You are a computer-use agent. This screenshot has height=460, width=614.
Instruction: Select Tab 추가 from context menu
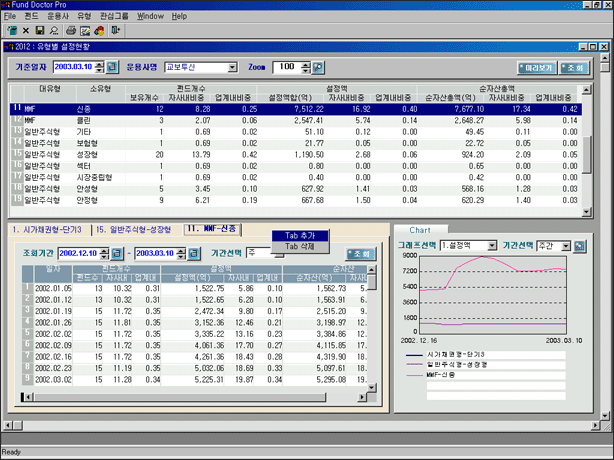point(299,236)
